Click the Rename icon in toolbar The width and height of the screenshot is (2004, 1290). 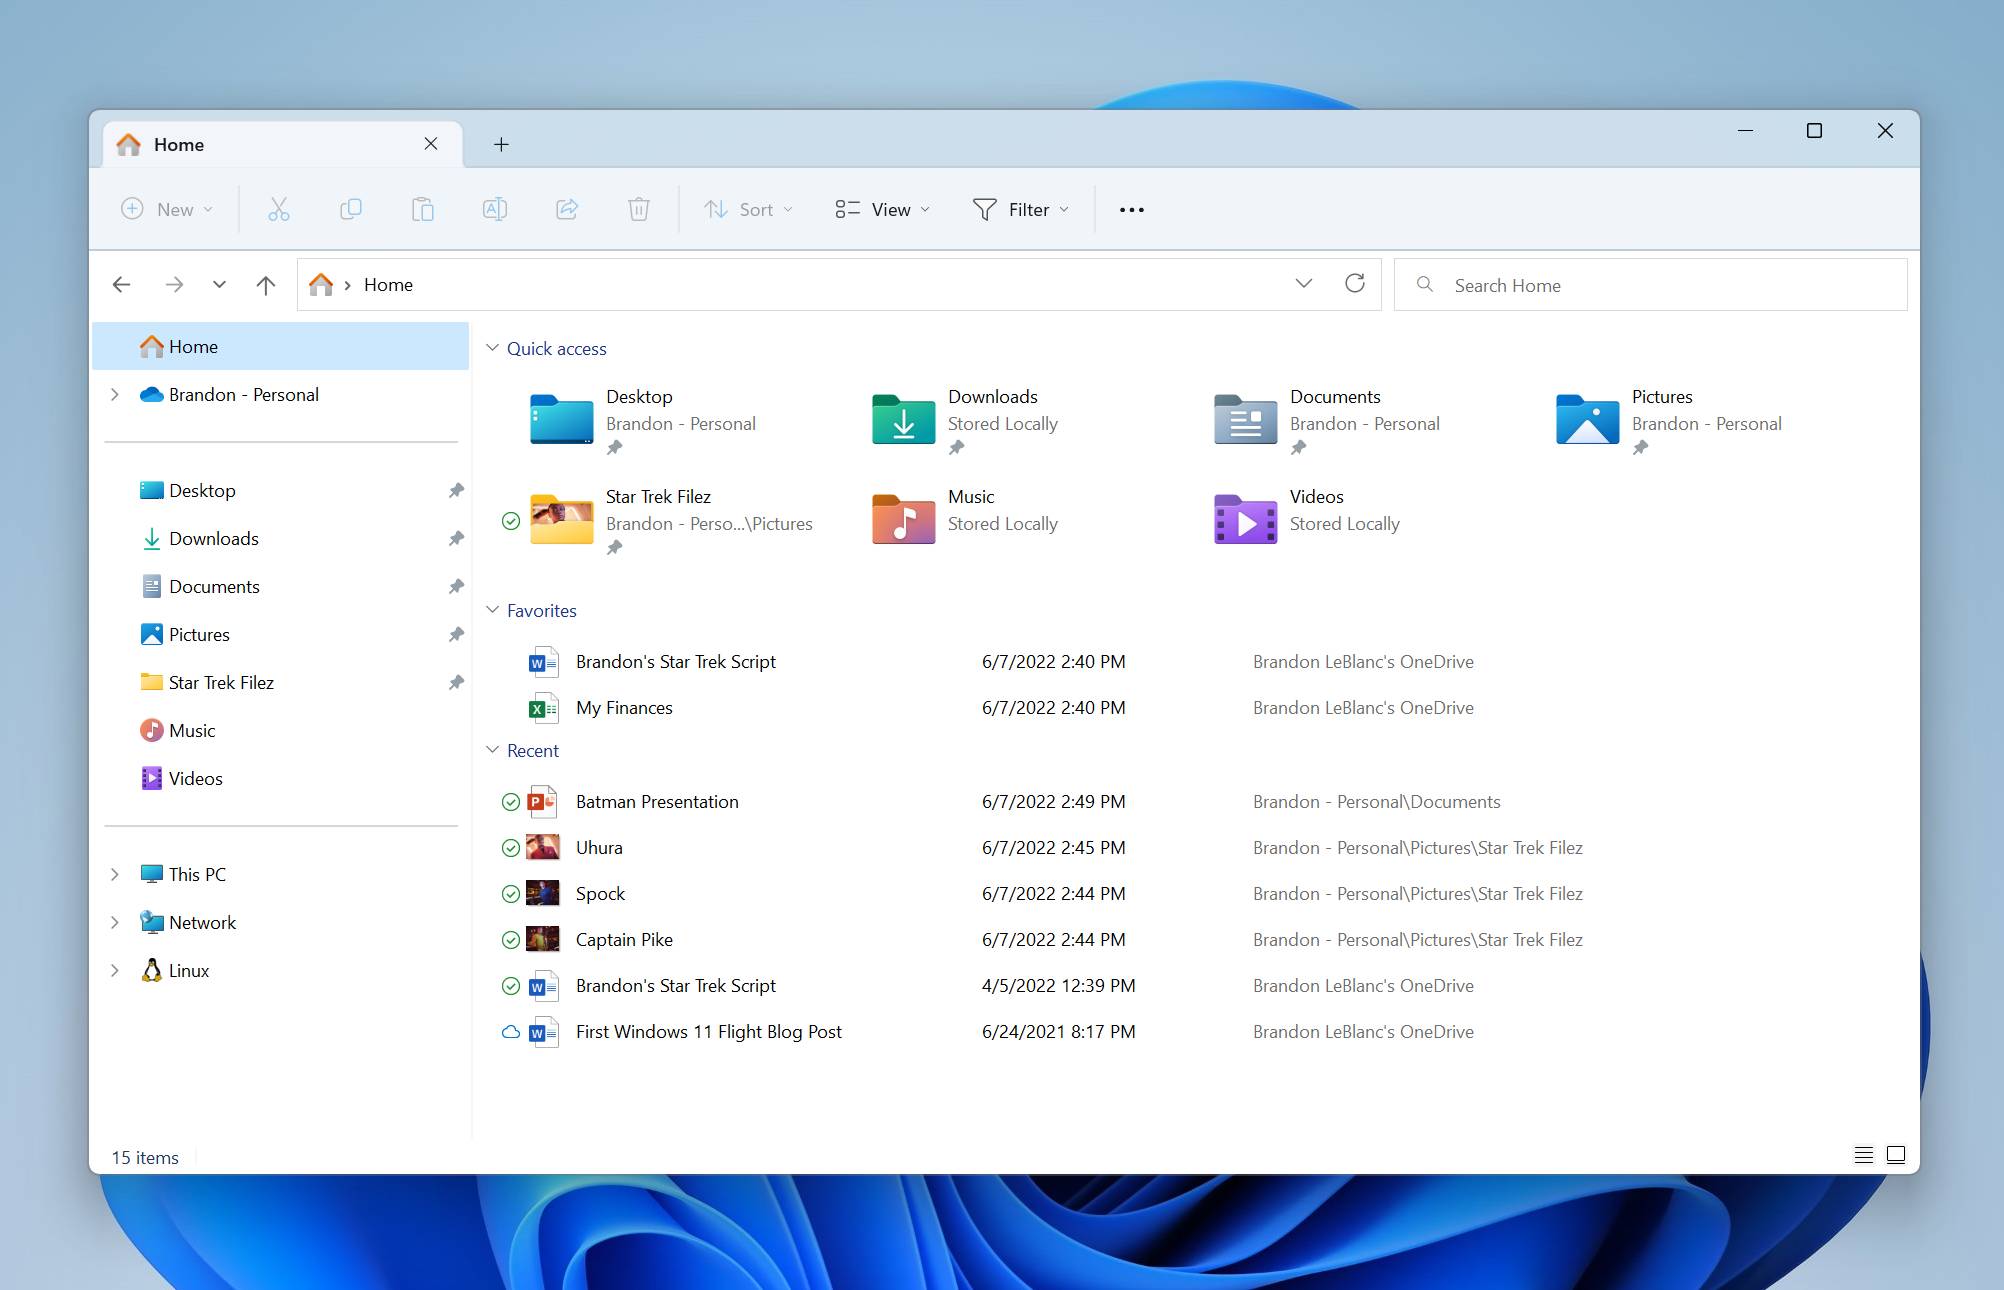[x=494, y=207]
